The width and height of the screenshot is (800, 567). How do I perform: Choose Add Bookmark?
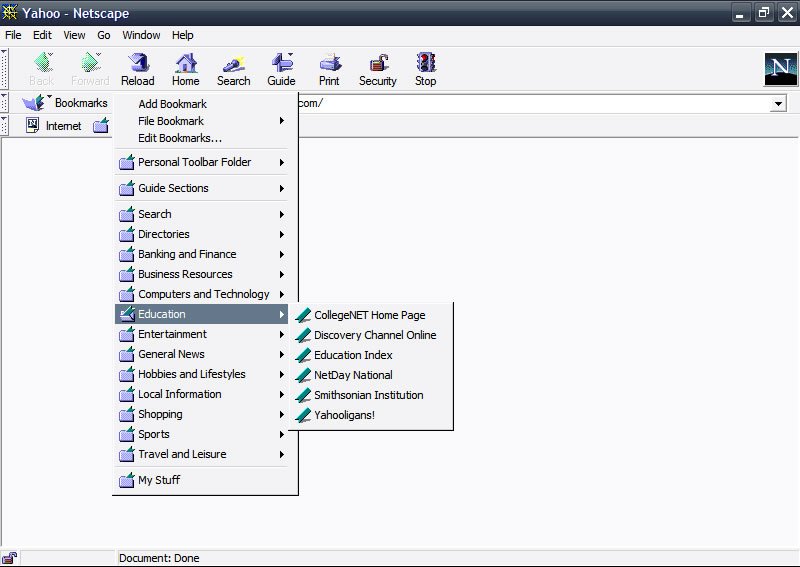tap(172, 104)
